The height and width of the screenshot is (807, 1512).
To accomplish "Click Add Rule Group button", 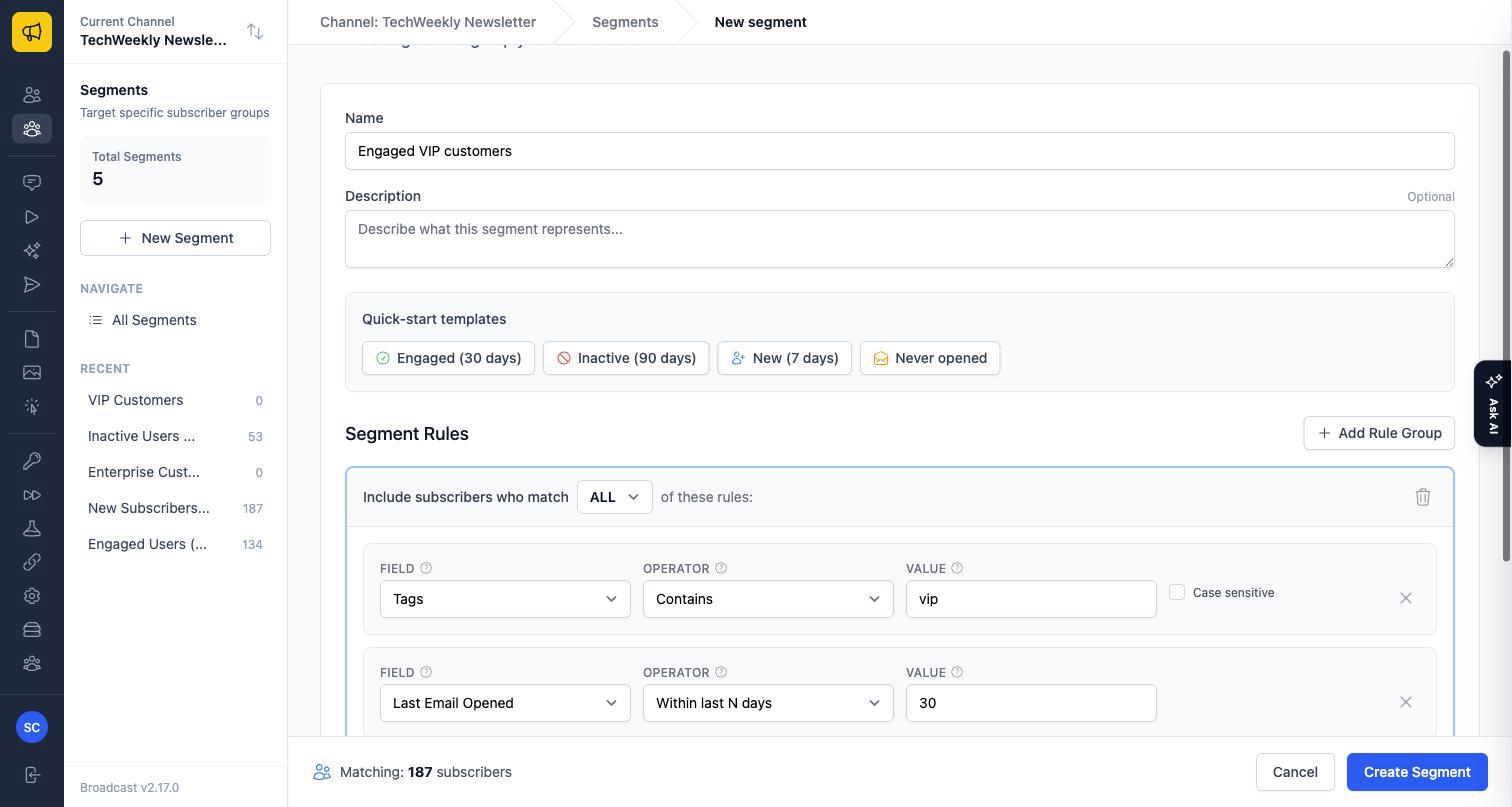I will coord(1379,433).
